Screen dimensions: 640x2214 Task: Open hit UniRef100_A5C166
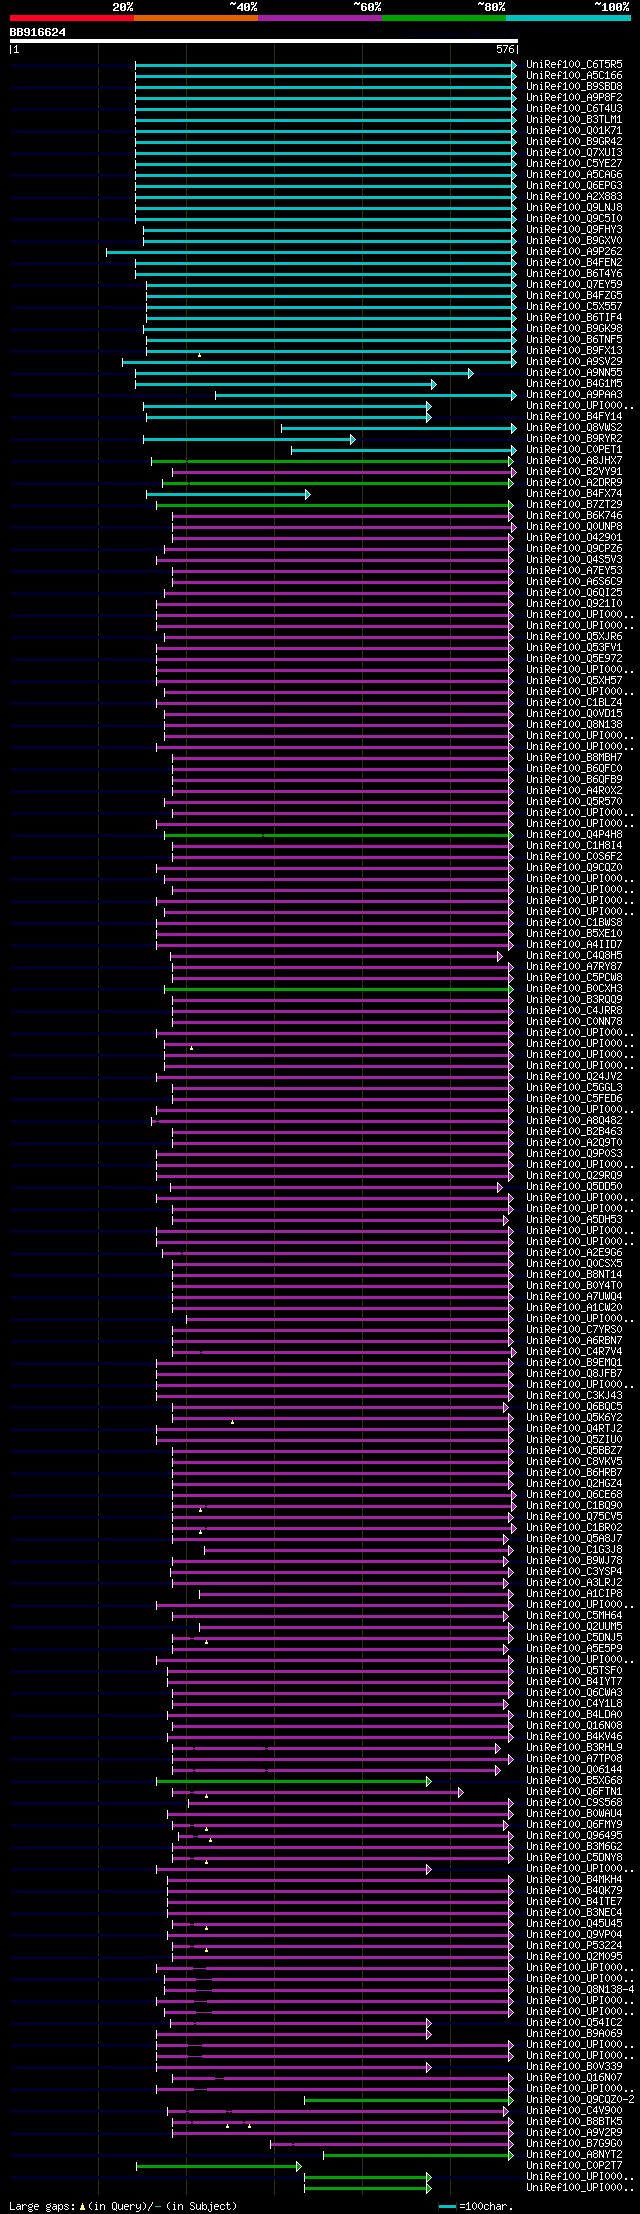(574, 75)
